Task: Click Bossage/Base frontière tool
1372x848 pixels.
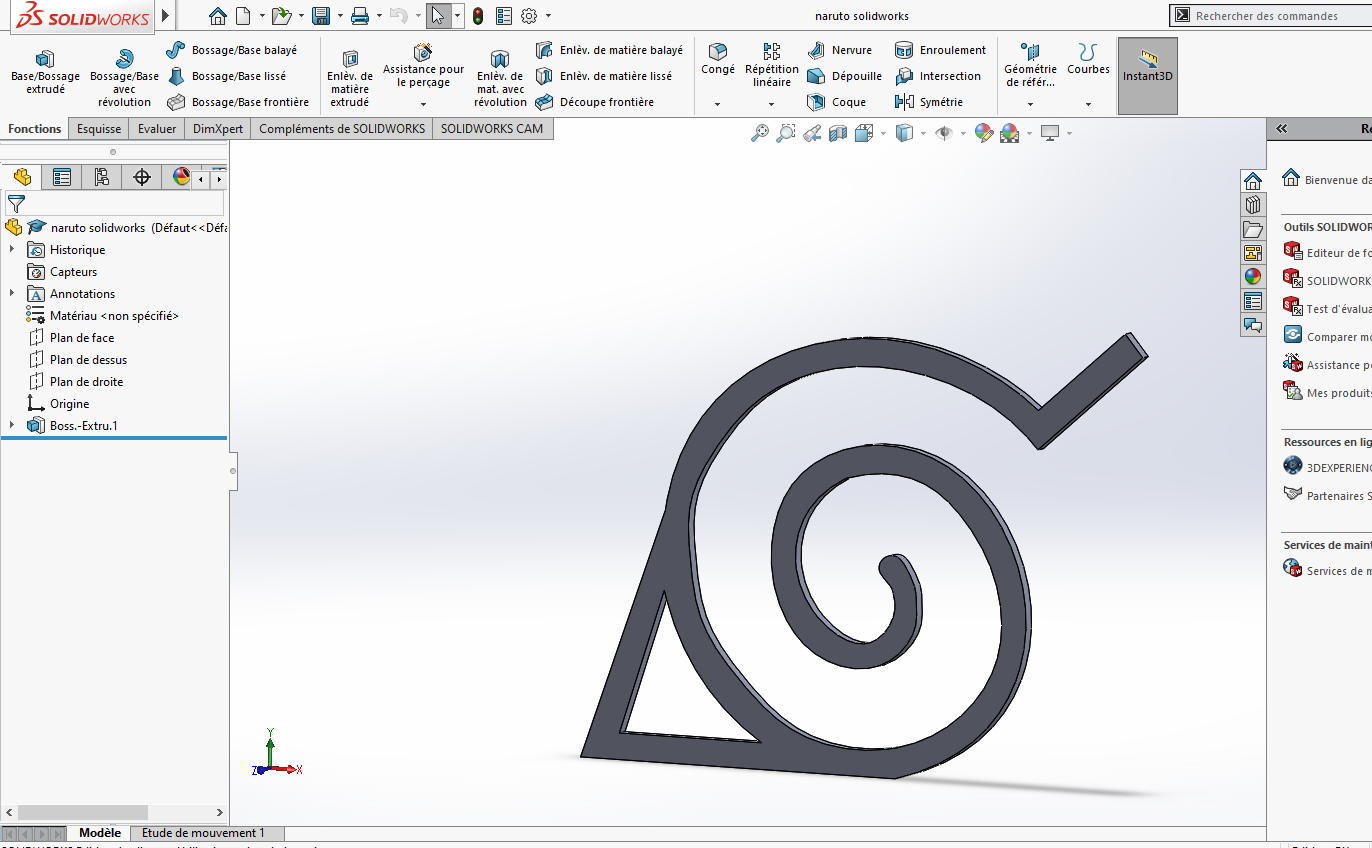Action: coord(238,102)
